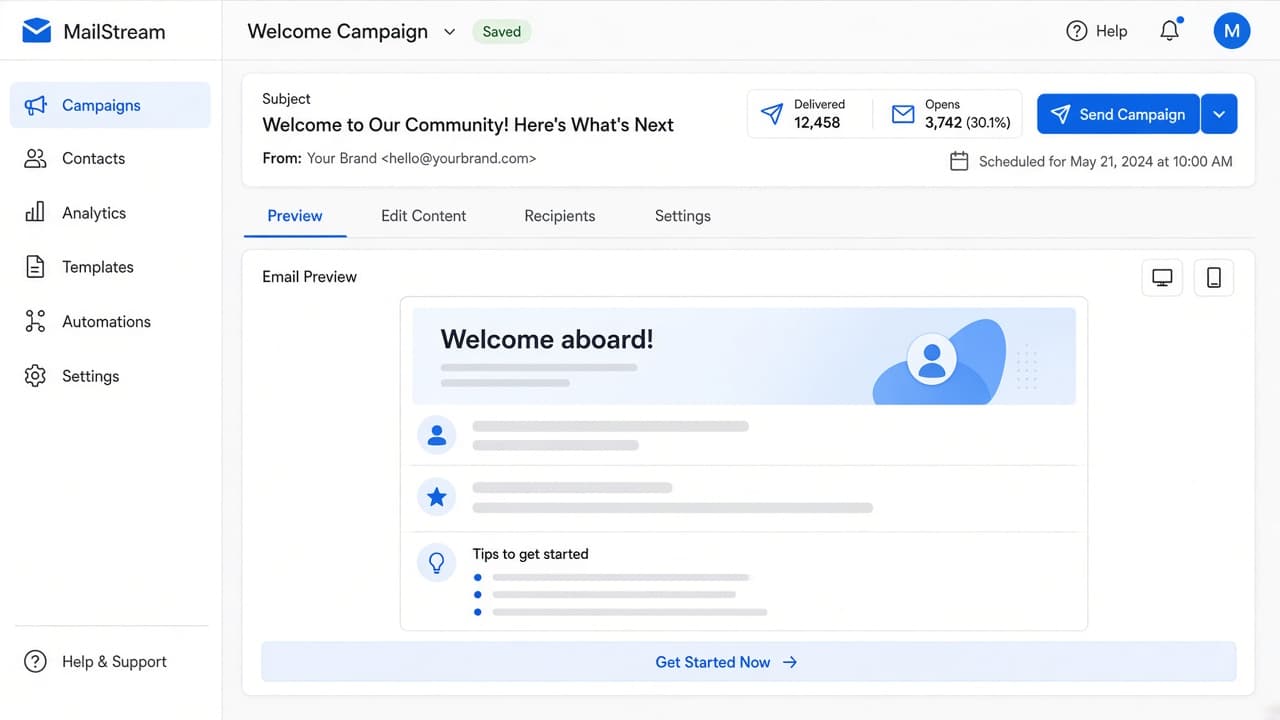Open Analytics from the sidebar
Viewport: 1280px width, 720px height.
(x=110, y=212)
